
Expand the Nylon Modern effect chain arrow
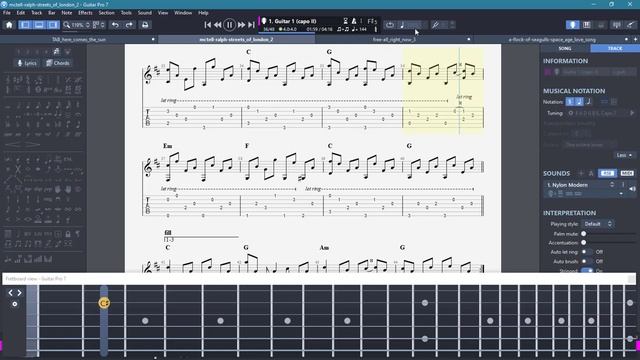tap(621, 194)
